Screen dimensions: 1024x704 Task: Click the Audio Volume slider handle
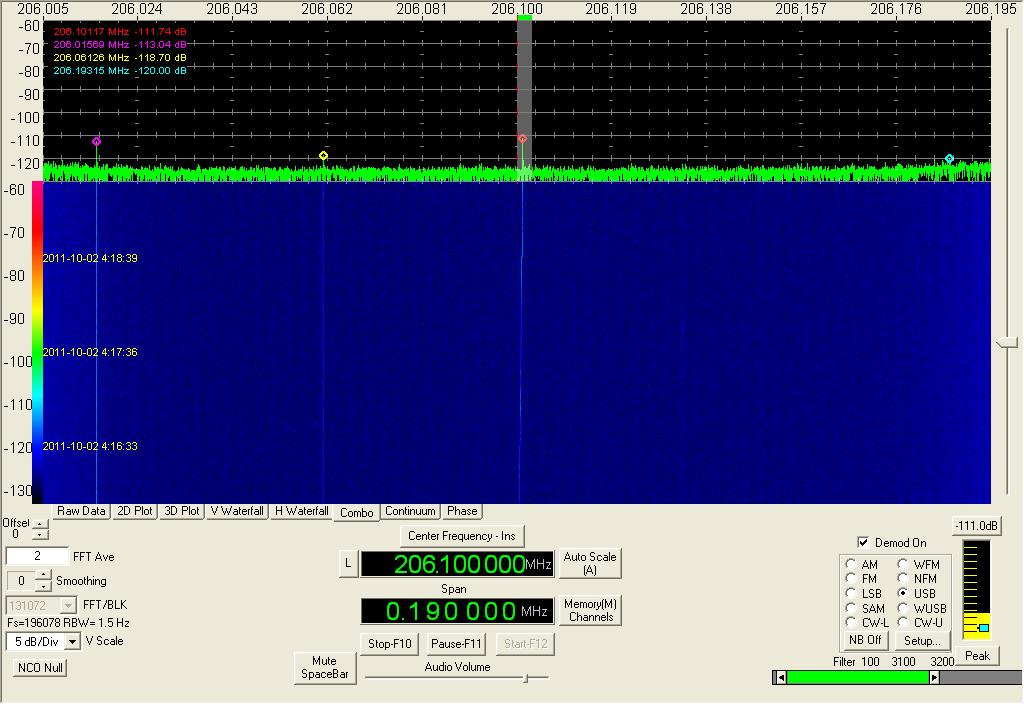point(525,678)
